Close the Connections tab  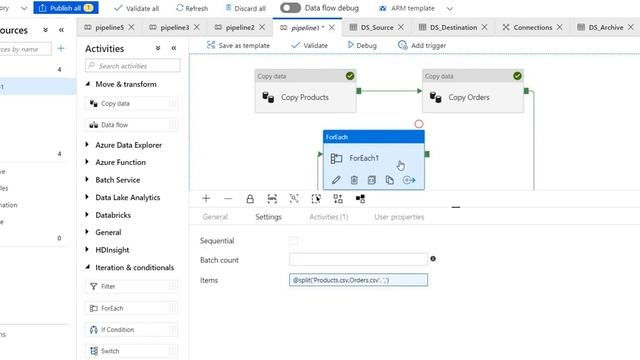pos(560,27)
